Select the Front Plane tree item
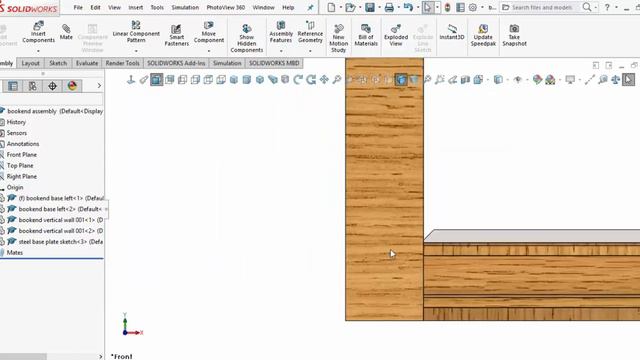Viewport: 640px width, 360px height. [x=22, y=155]
